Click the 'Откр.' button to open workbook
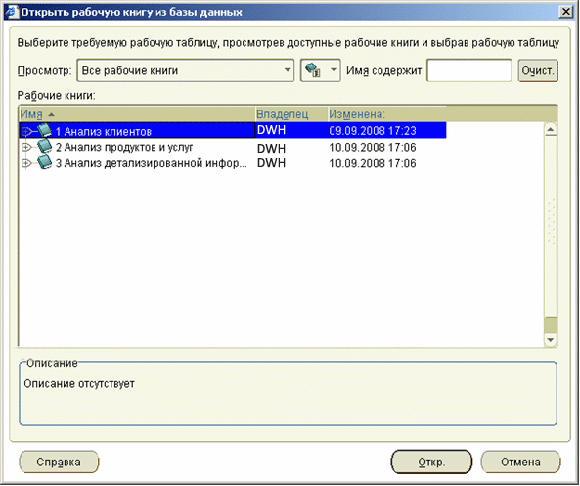 coord(431,462)
